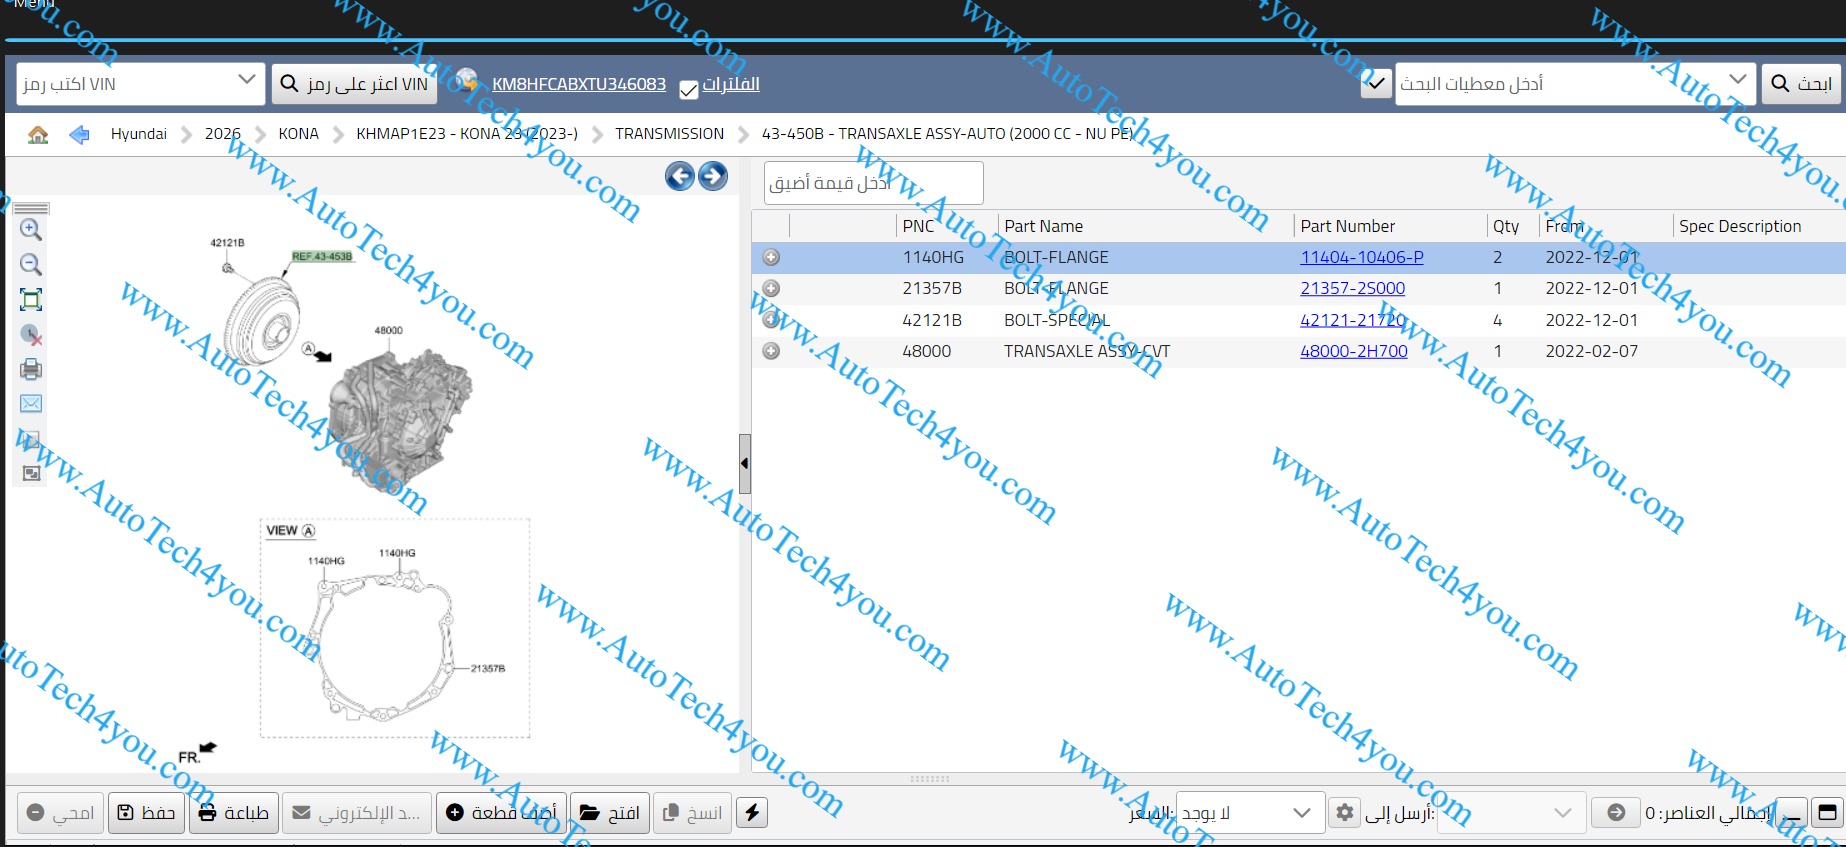Expand the 1140HG BOLT-FLANGE row
1846x847 pixels.
click(x=771, y=258)
